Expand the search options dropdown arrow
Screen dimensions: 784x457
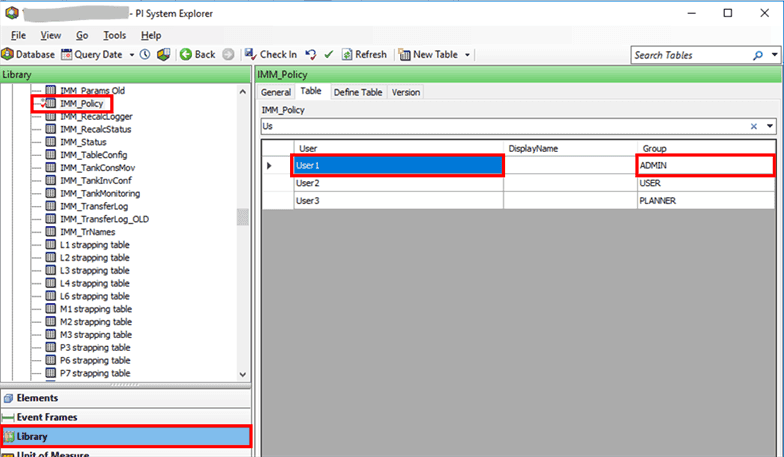click(x=774, y=55)
